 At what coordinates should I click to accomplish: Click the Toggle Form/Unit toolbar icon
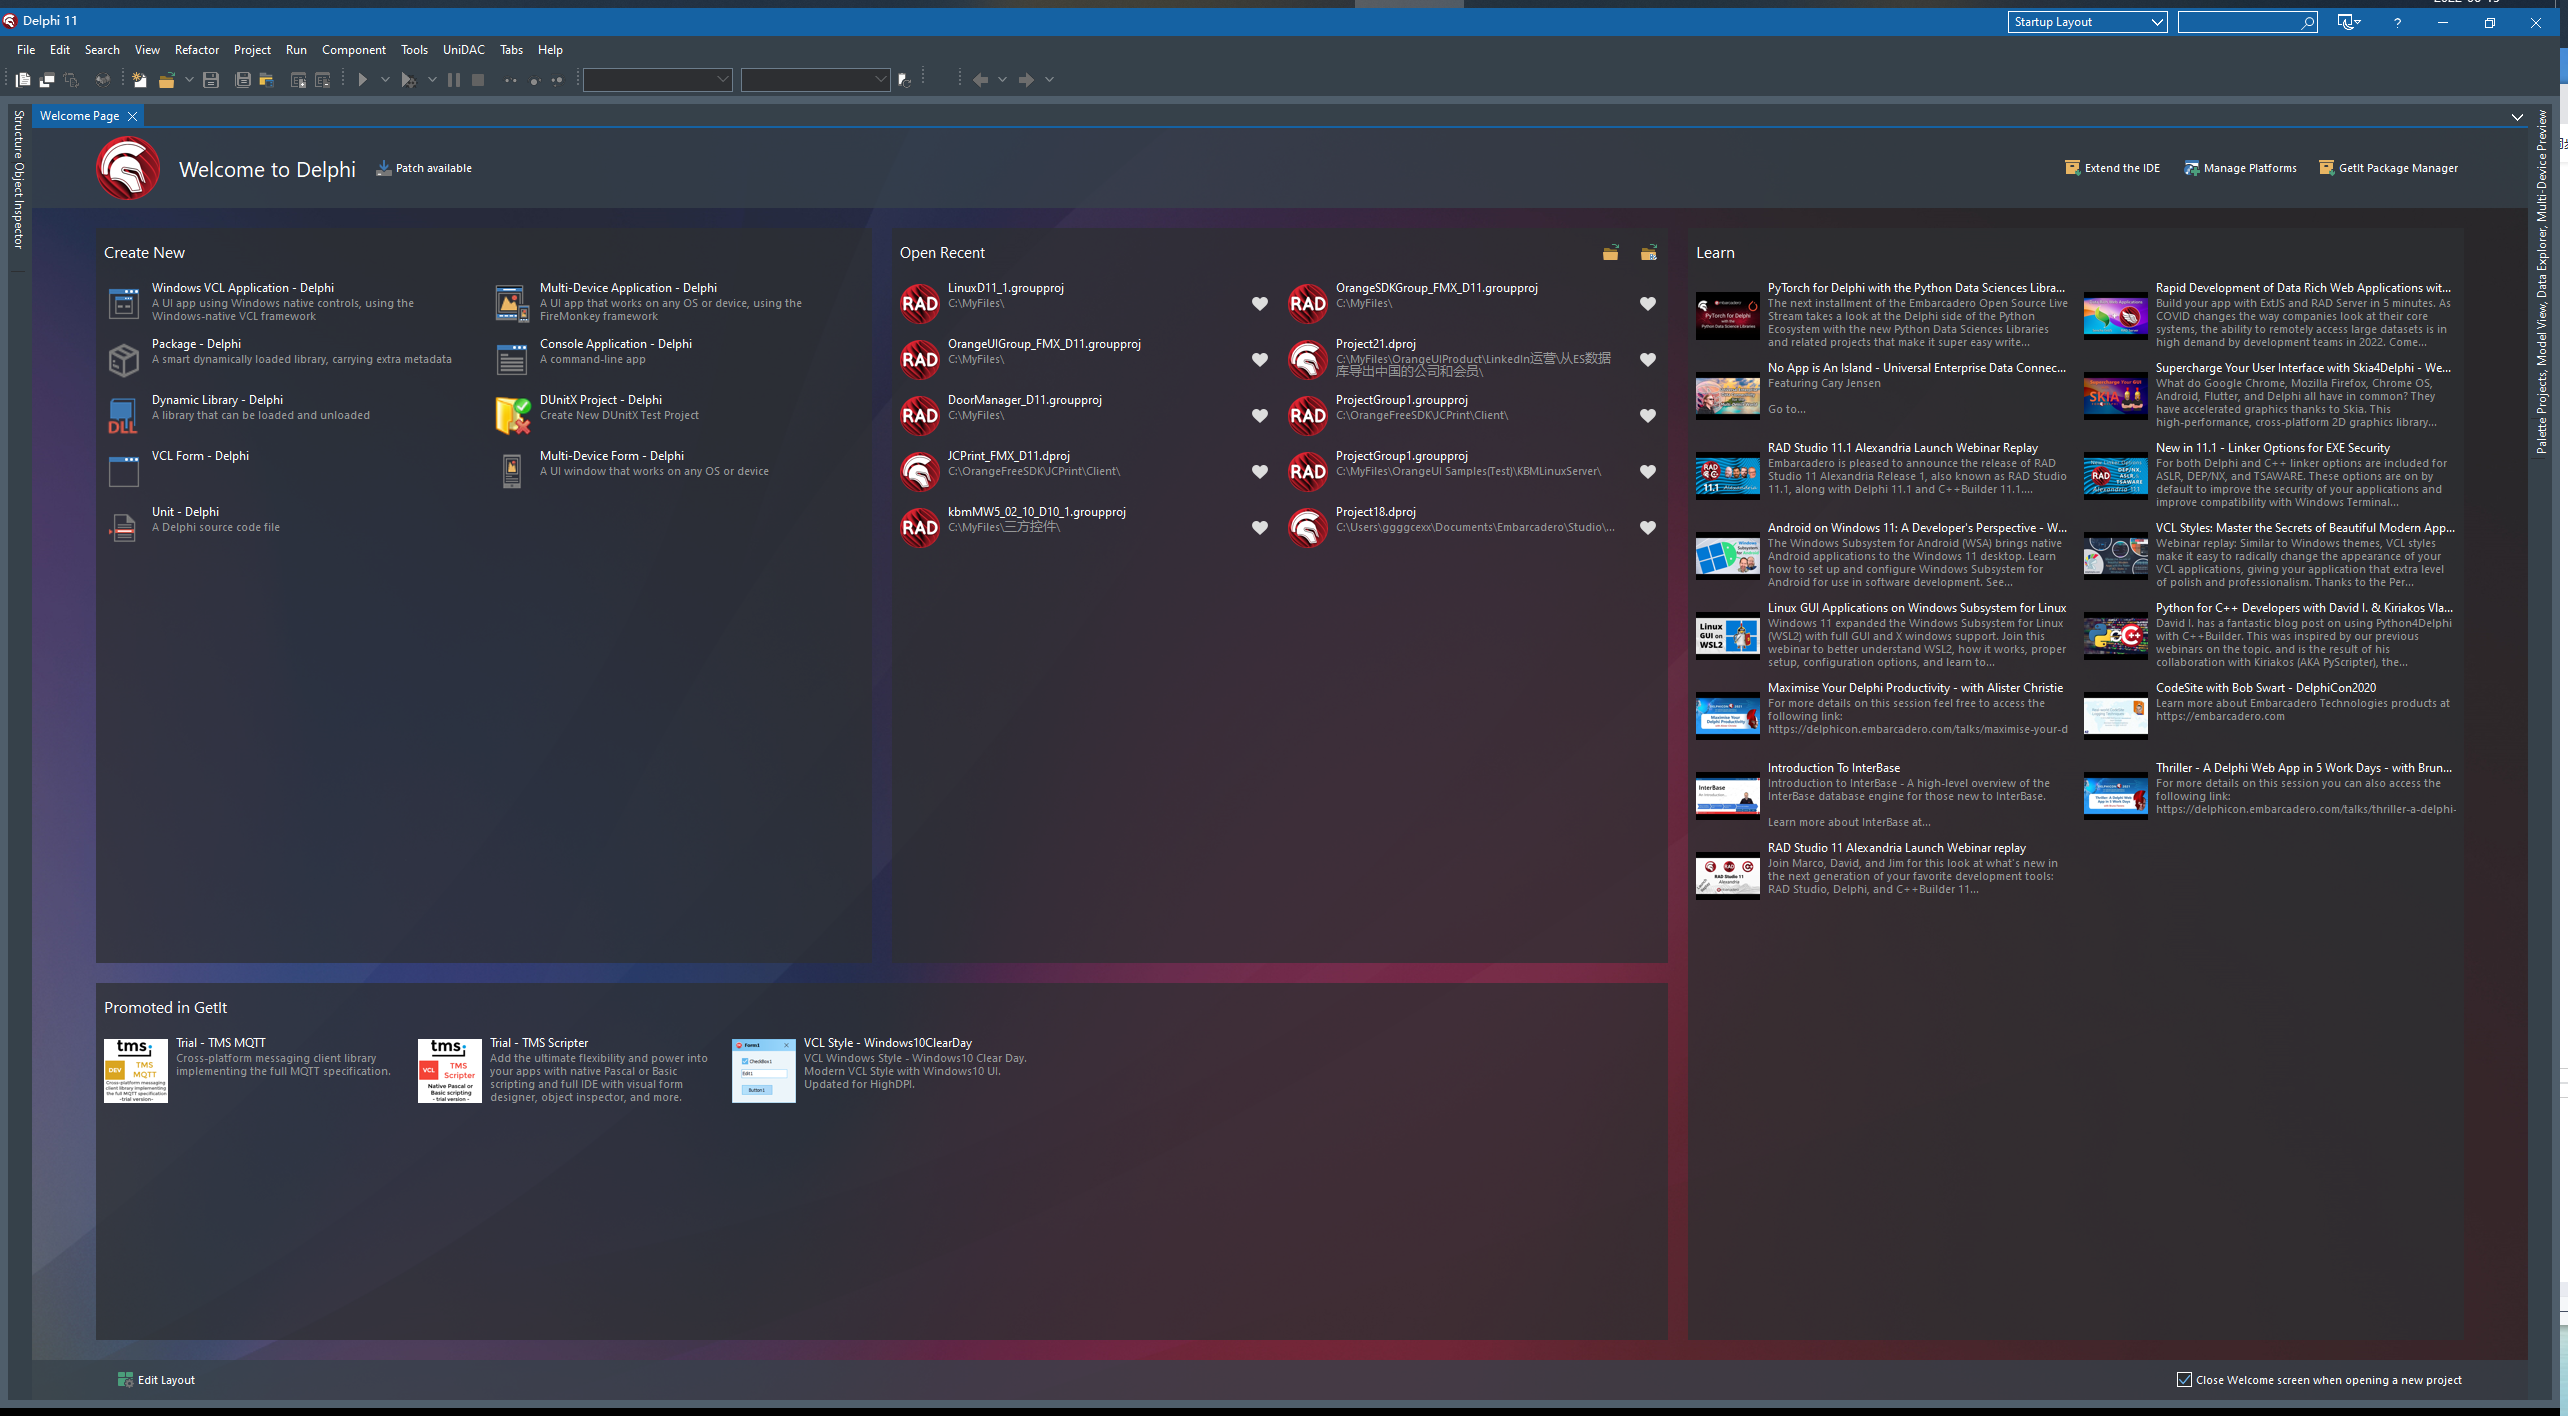(70, 80)
